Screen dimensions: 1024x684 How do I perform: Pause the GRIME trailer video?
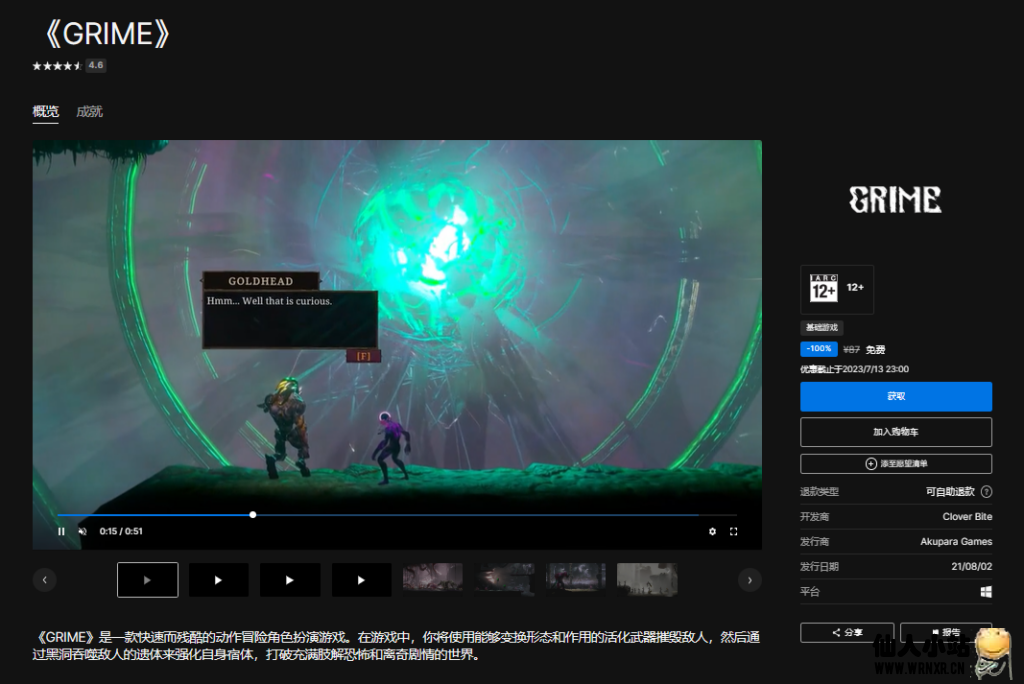tap(61, 531)
